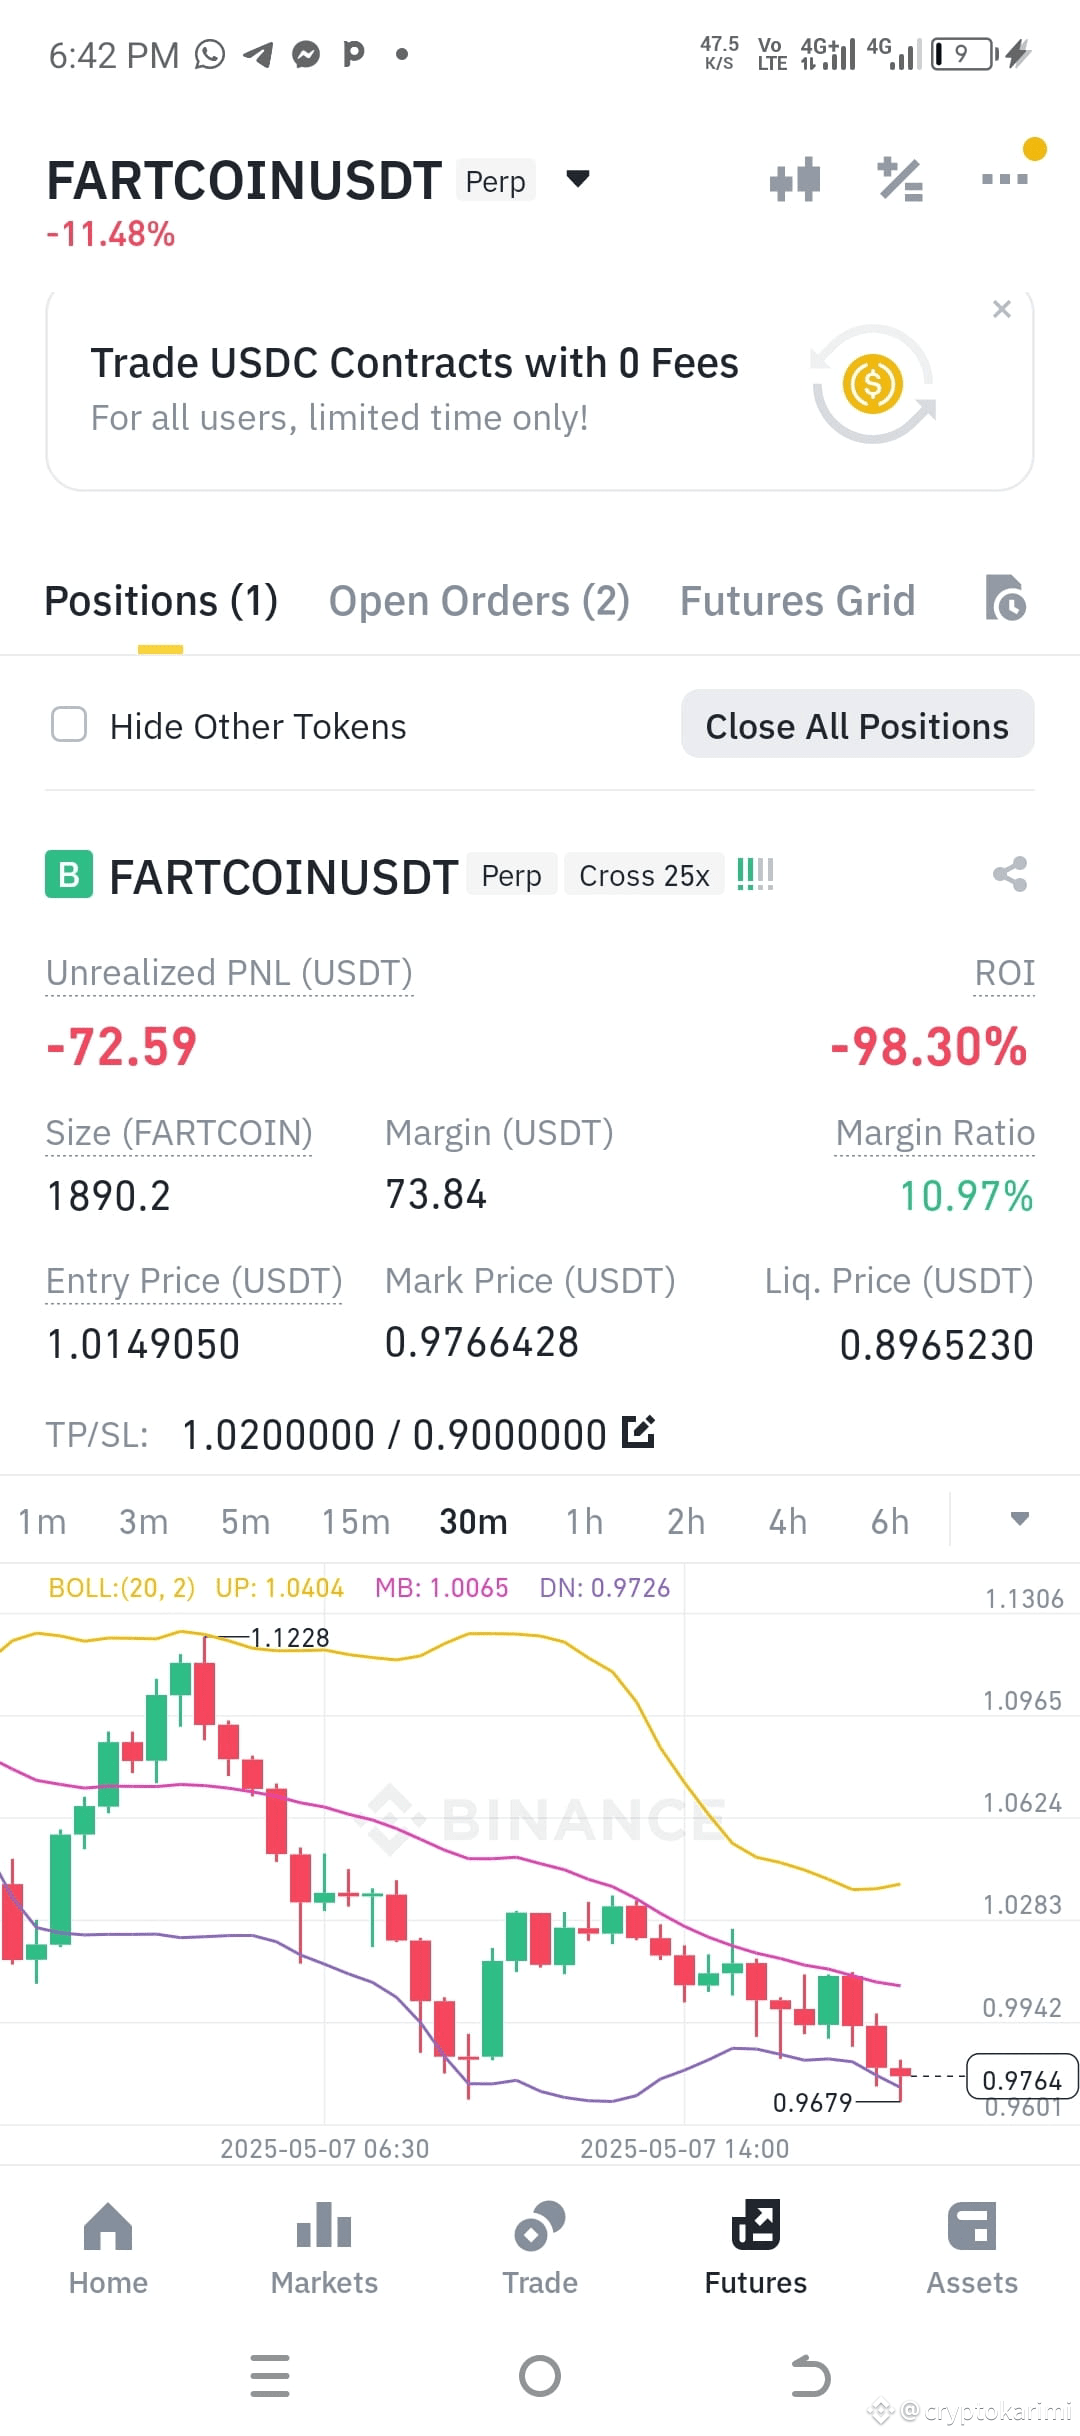This screenshot has width=1080, height=2436.
Task: Tap the USDC coin promo graphic
Action: coord(874,384)
